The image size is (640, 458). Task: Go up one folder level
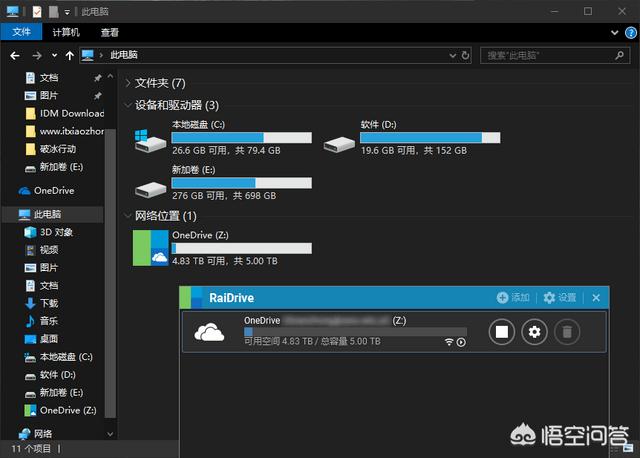[x=70, y=56]
